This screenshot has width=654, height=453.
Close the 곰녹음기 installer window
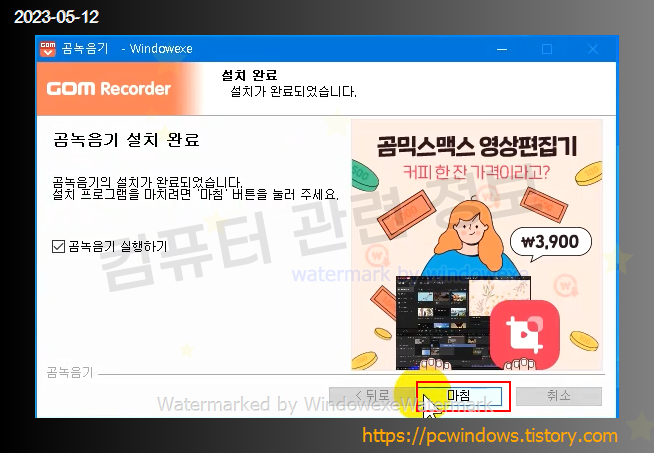point(593,49)
